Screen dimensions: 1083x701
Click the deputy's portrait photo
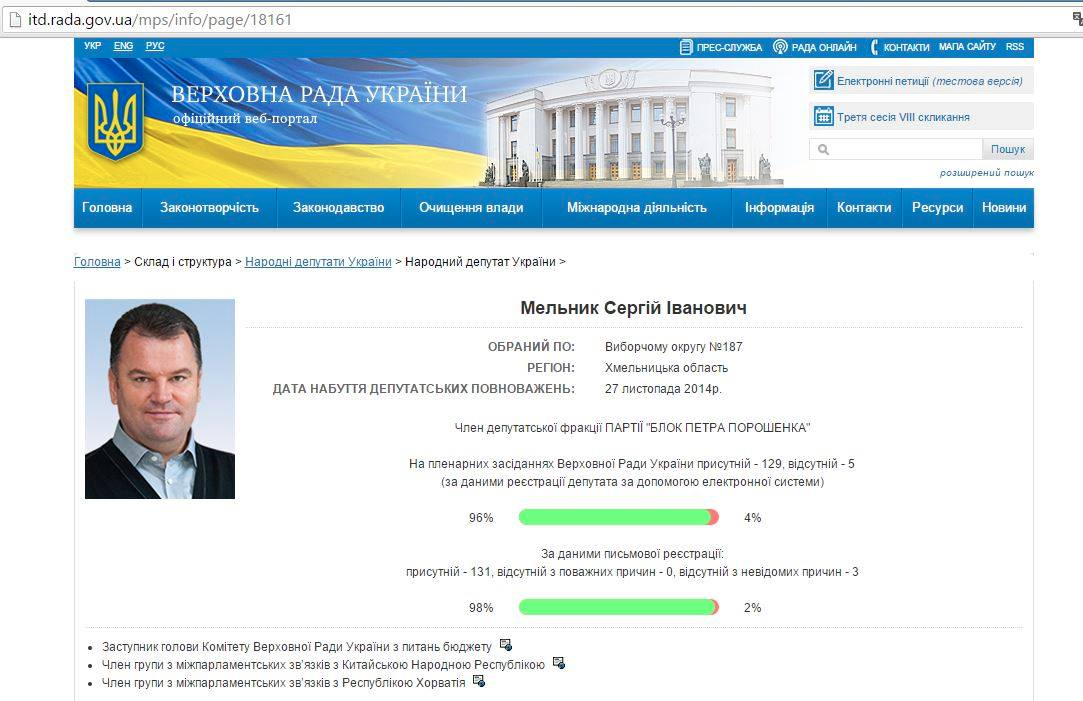[160, 399]
